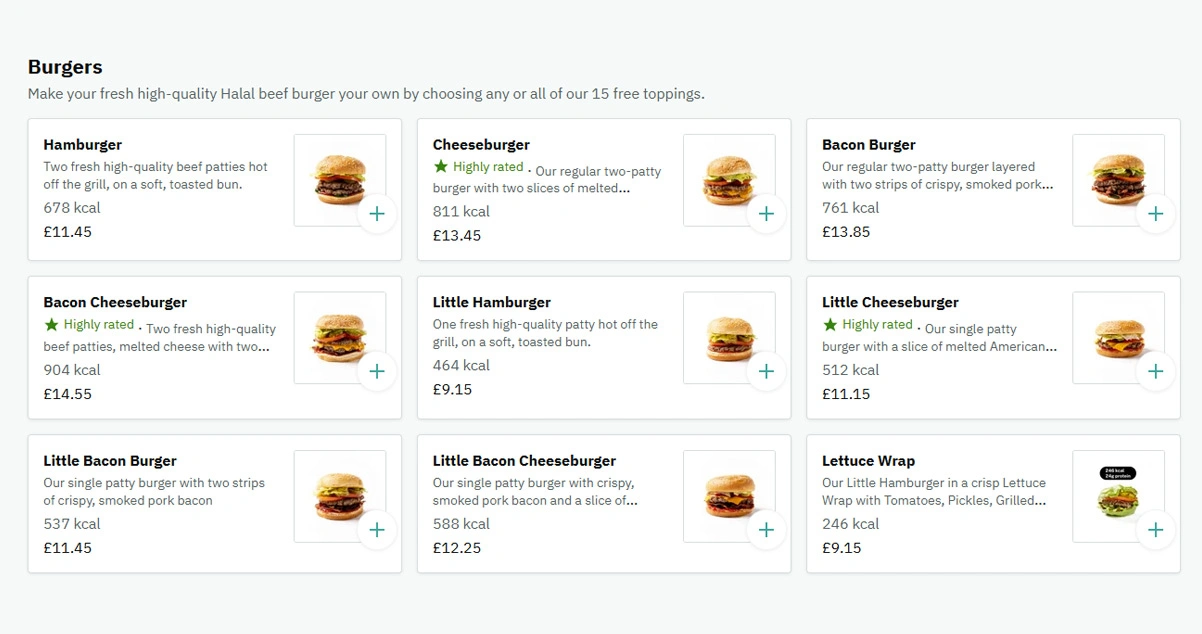The width and height of the screenshot is (1202, 634).
Task: Click the Little Bacon Burger description text
Action: click(x=154, y=491)
